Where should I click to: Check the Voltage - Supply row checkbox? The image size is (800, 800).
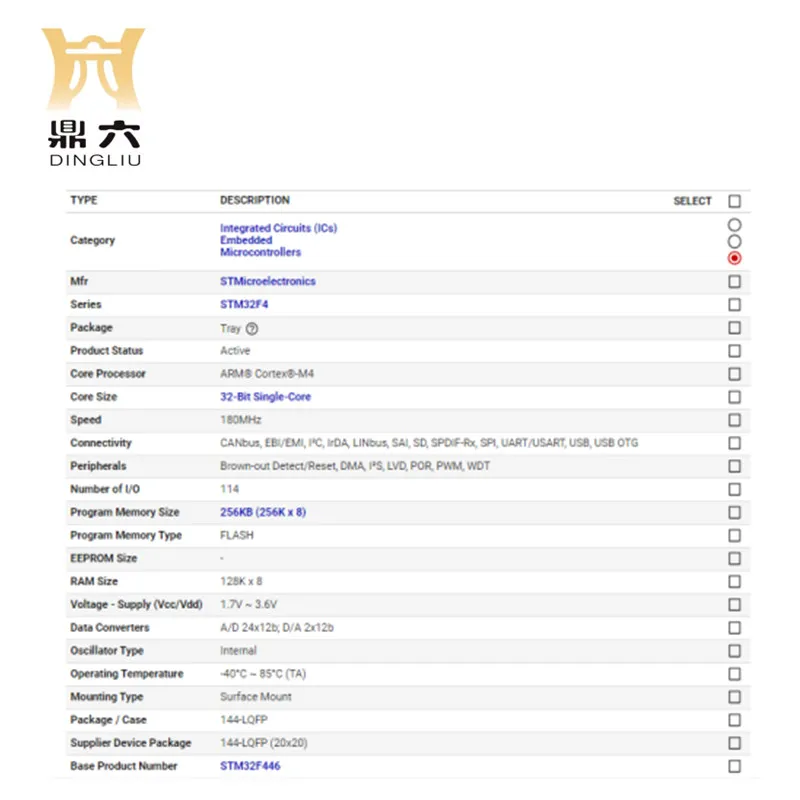(734, 605)
